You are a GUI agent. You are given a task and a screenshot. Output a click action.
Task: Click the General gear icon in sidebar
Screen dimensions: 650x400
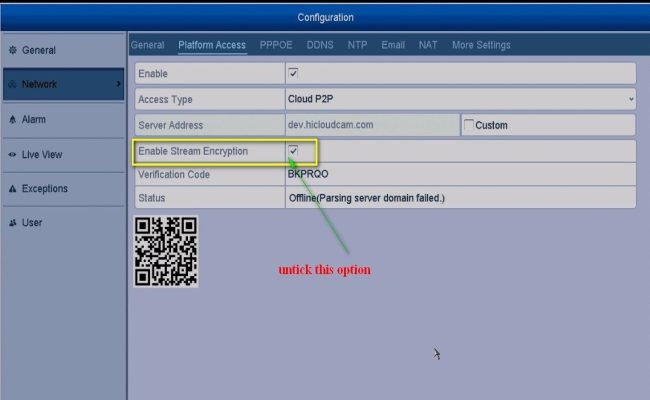pyautogui.click(x=13, y=50)
